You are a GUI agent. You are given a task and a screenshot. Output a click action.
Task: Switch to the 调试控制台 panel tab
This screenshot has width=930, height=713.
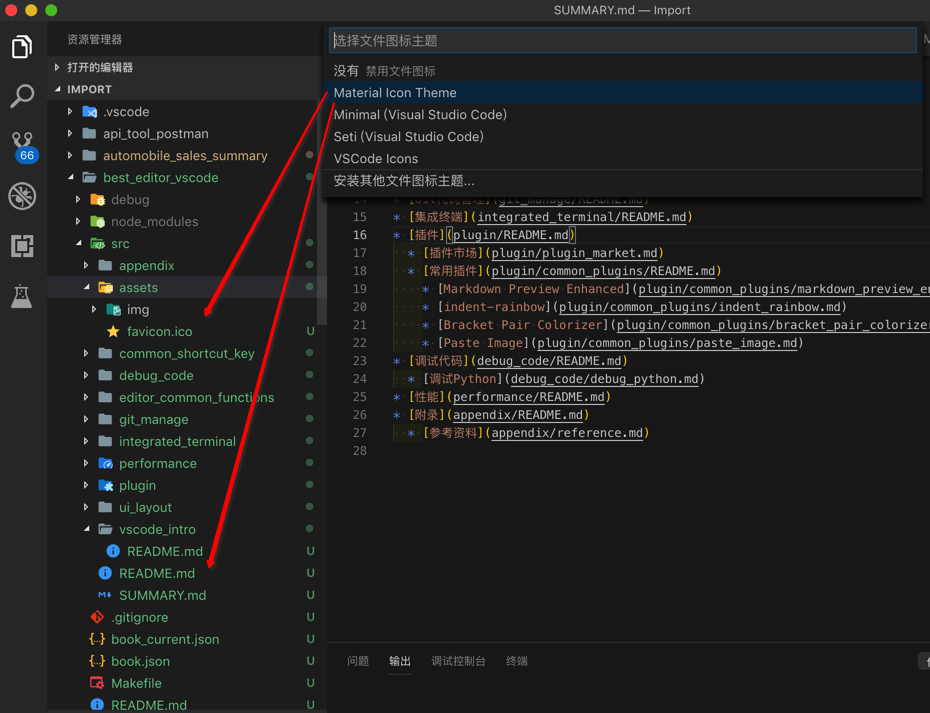pos(458,661)
